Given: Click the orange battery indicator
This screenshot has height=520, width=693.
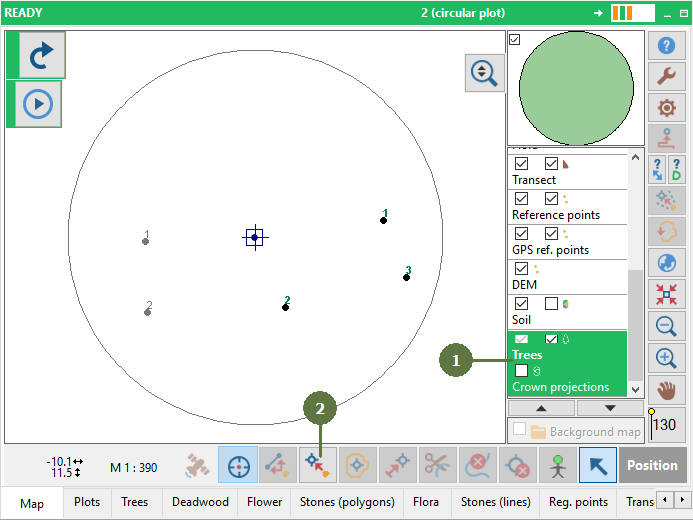Looking at the screenshot, I should point(632,13).
